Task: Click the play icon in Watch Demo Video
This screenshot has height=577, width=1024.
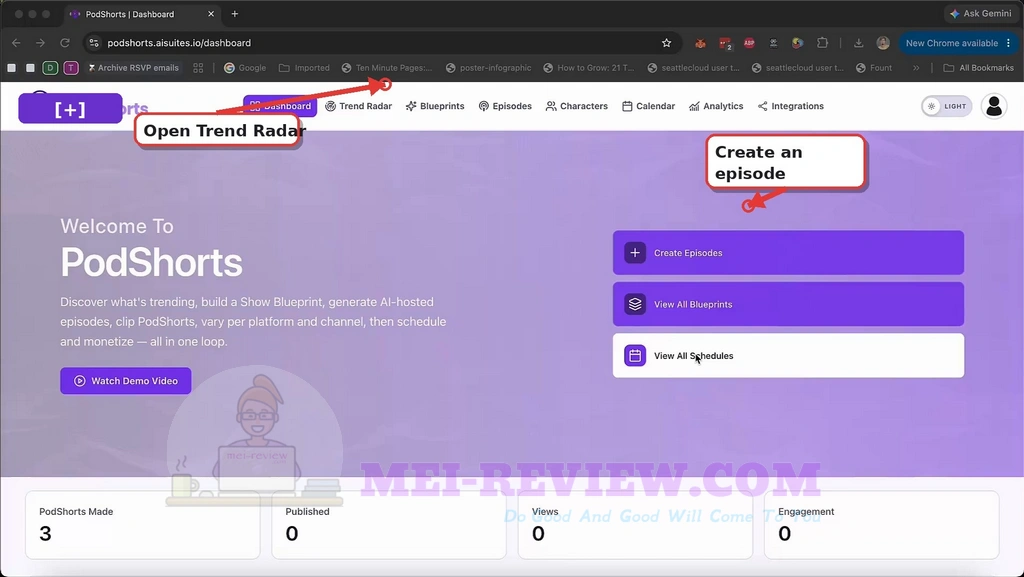Action: [80, 381]
